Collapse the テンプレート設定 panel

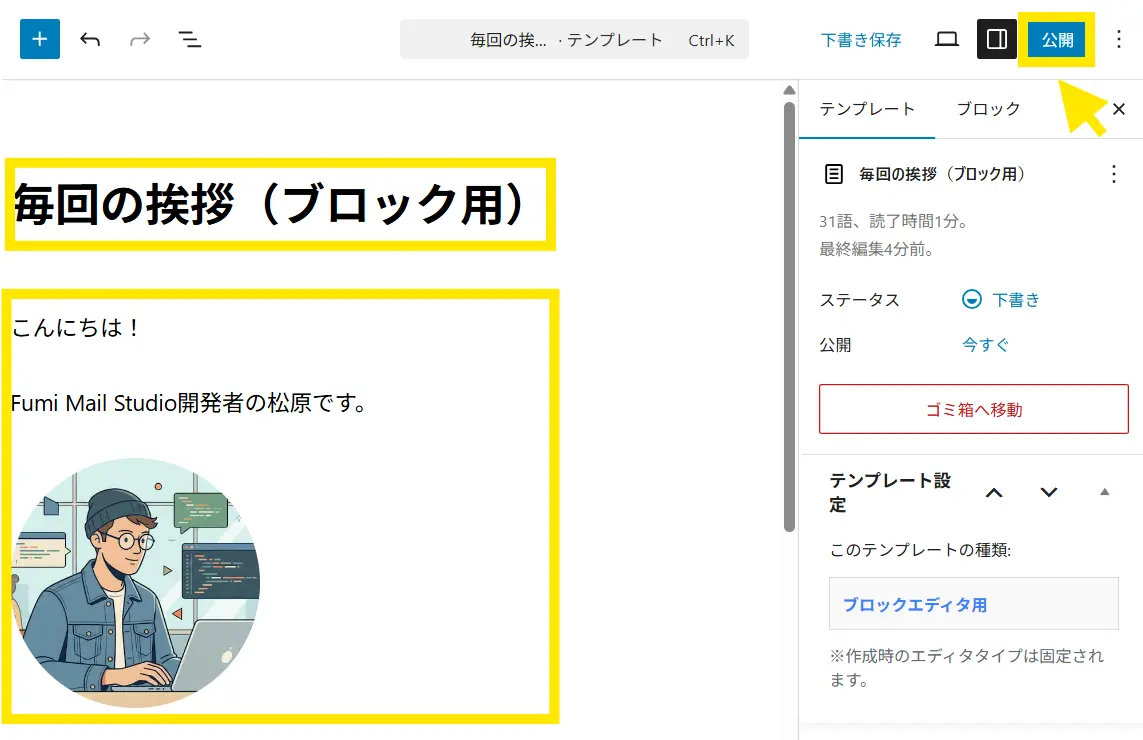[1104, 492]
